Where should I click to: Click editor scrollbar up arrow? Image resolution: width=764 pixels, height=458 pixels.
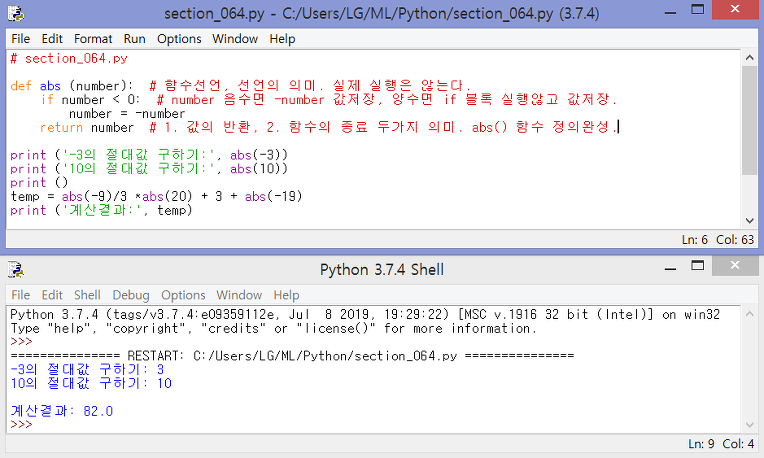[x=750, y=57]
